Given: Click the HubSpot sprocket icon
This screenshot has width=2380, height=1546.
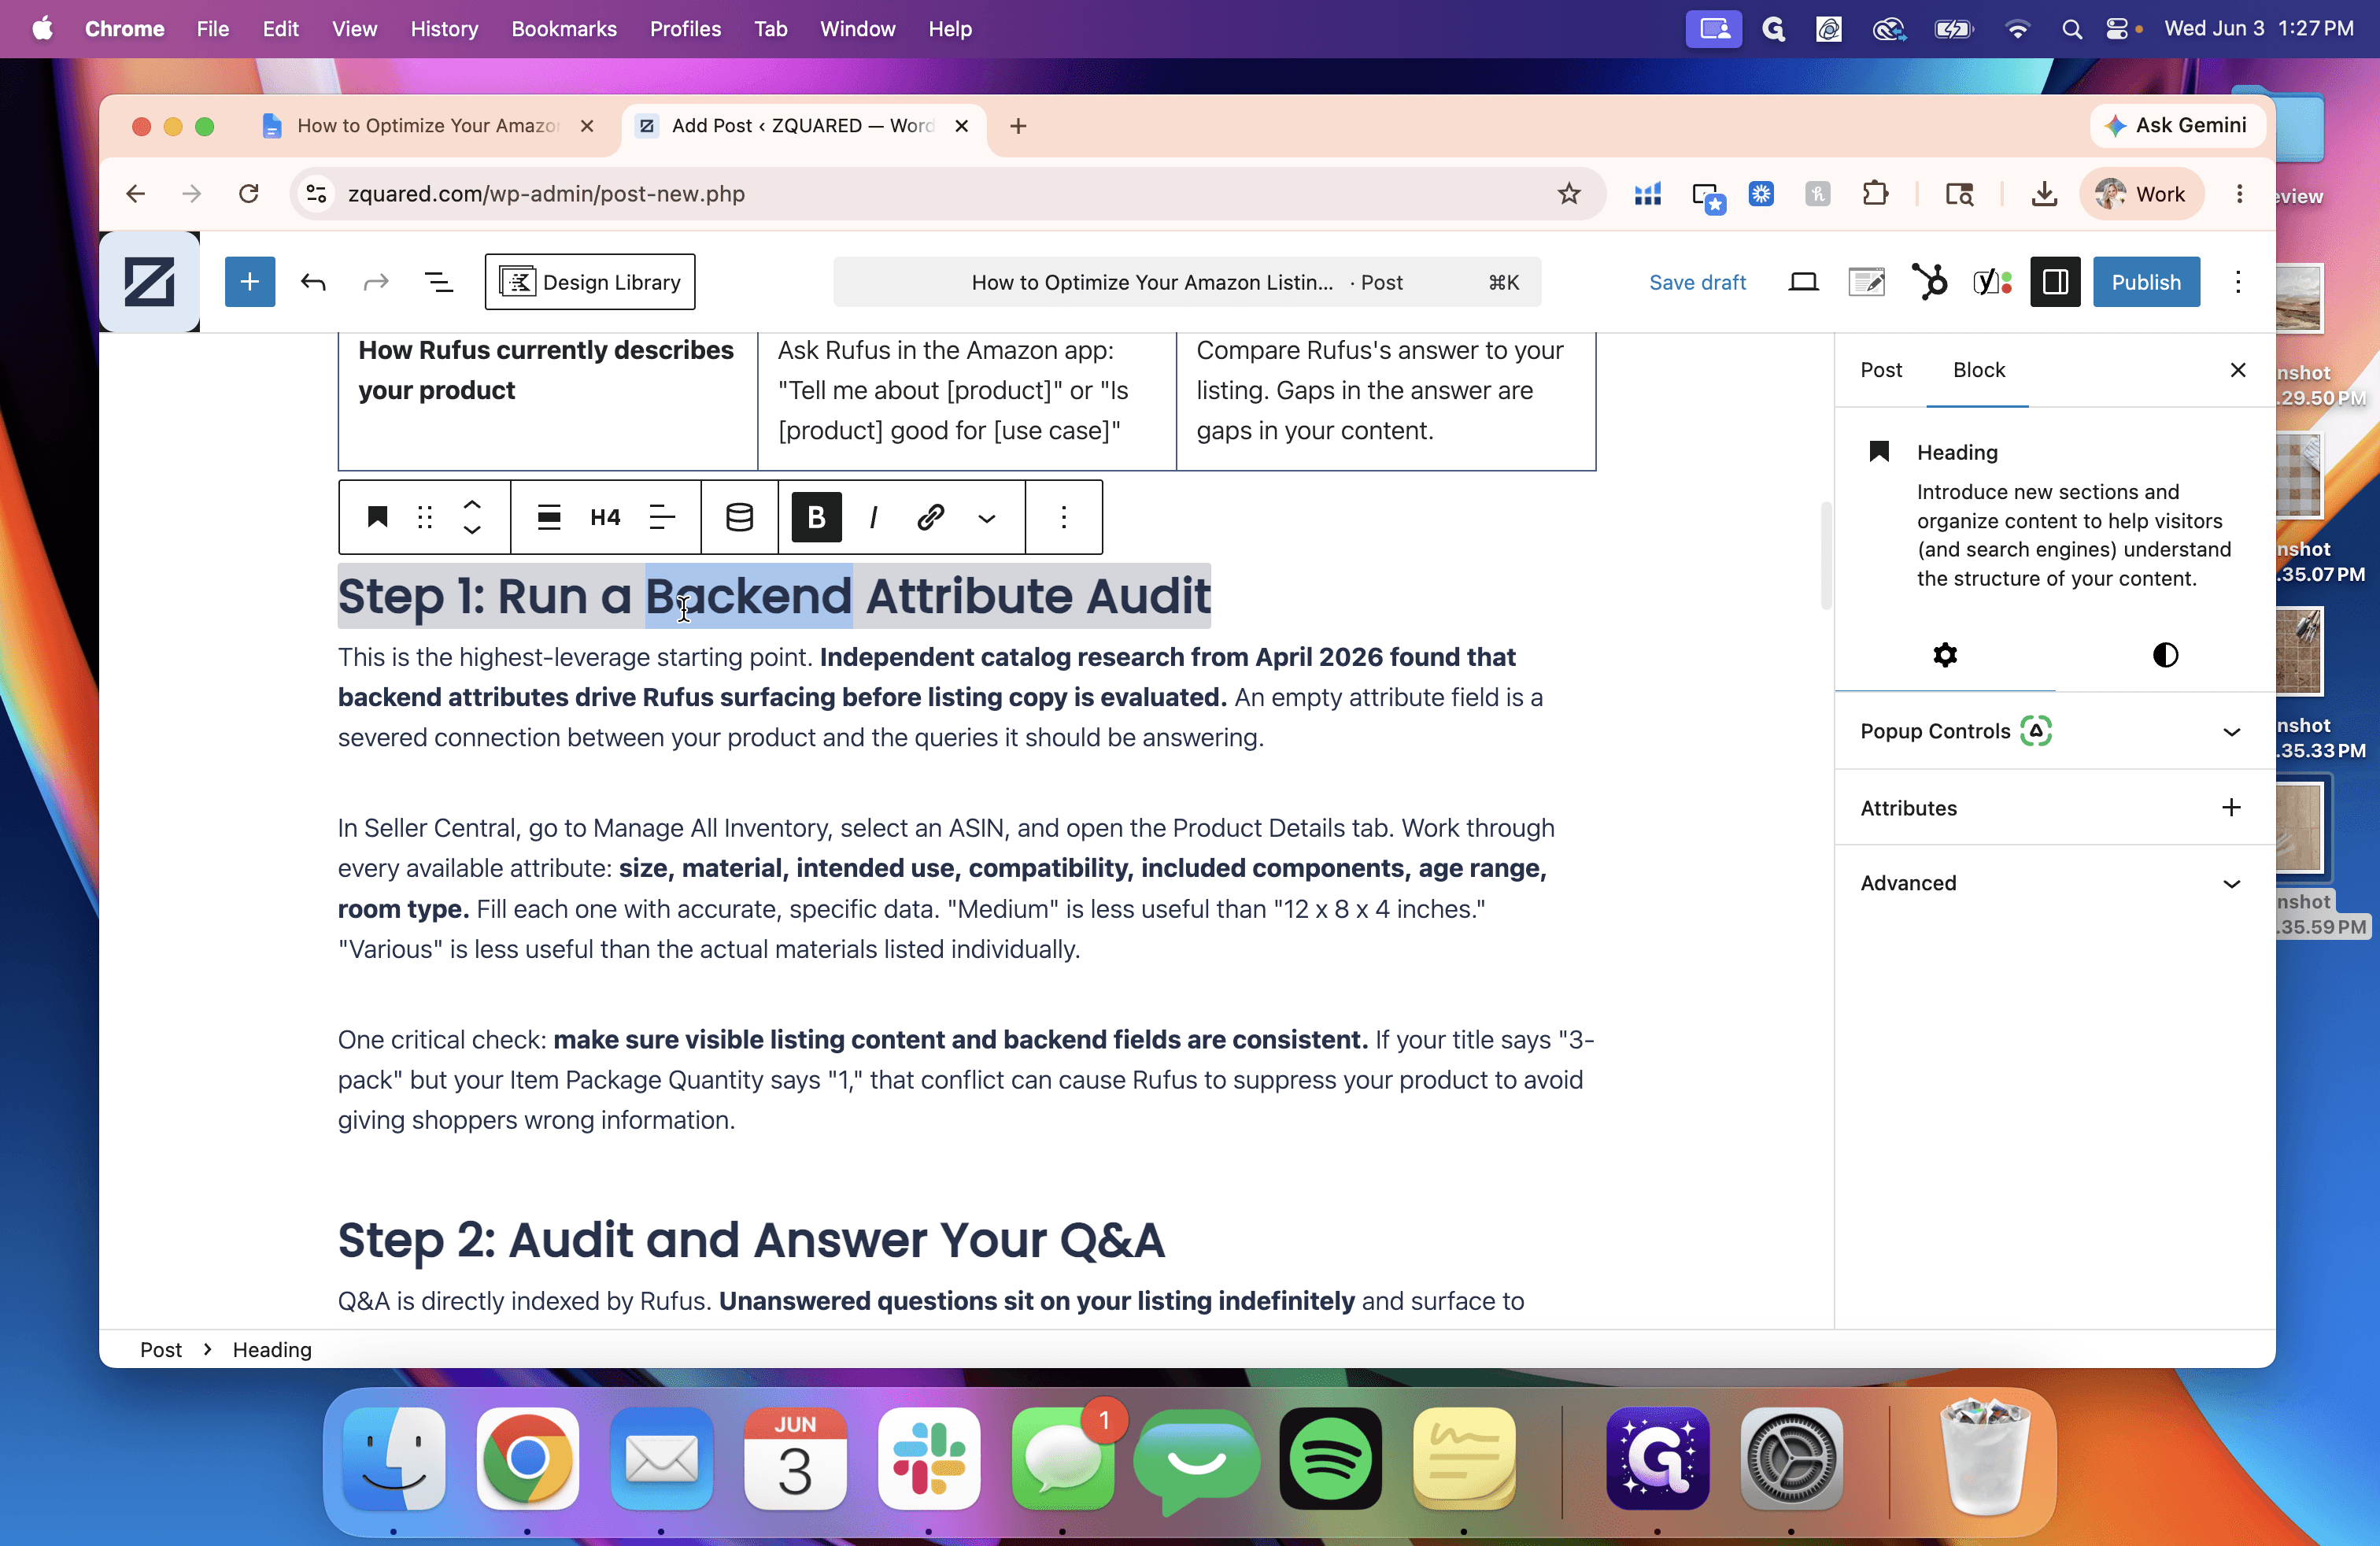Looking at the screenshot, I should 1929,282.
